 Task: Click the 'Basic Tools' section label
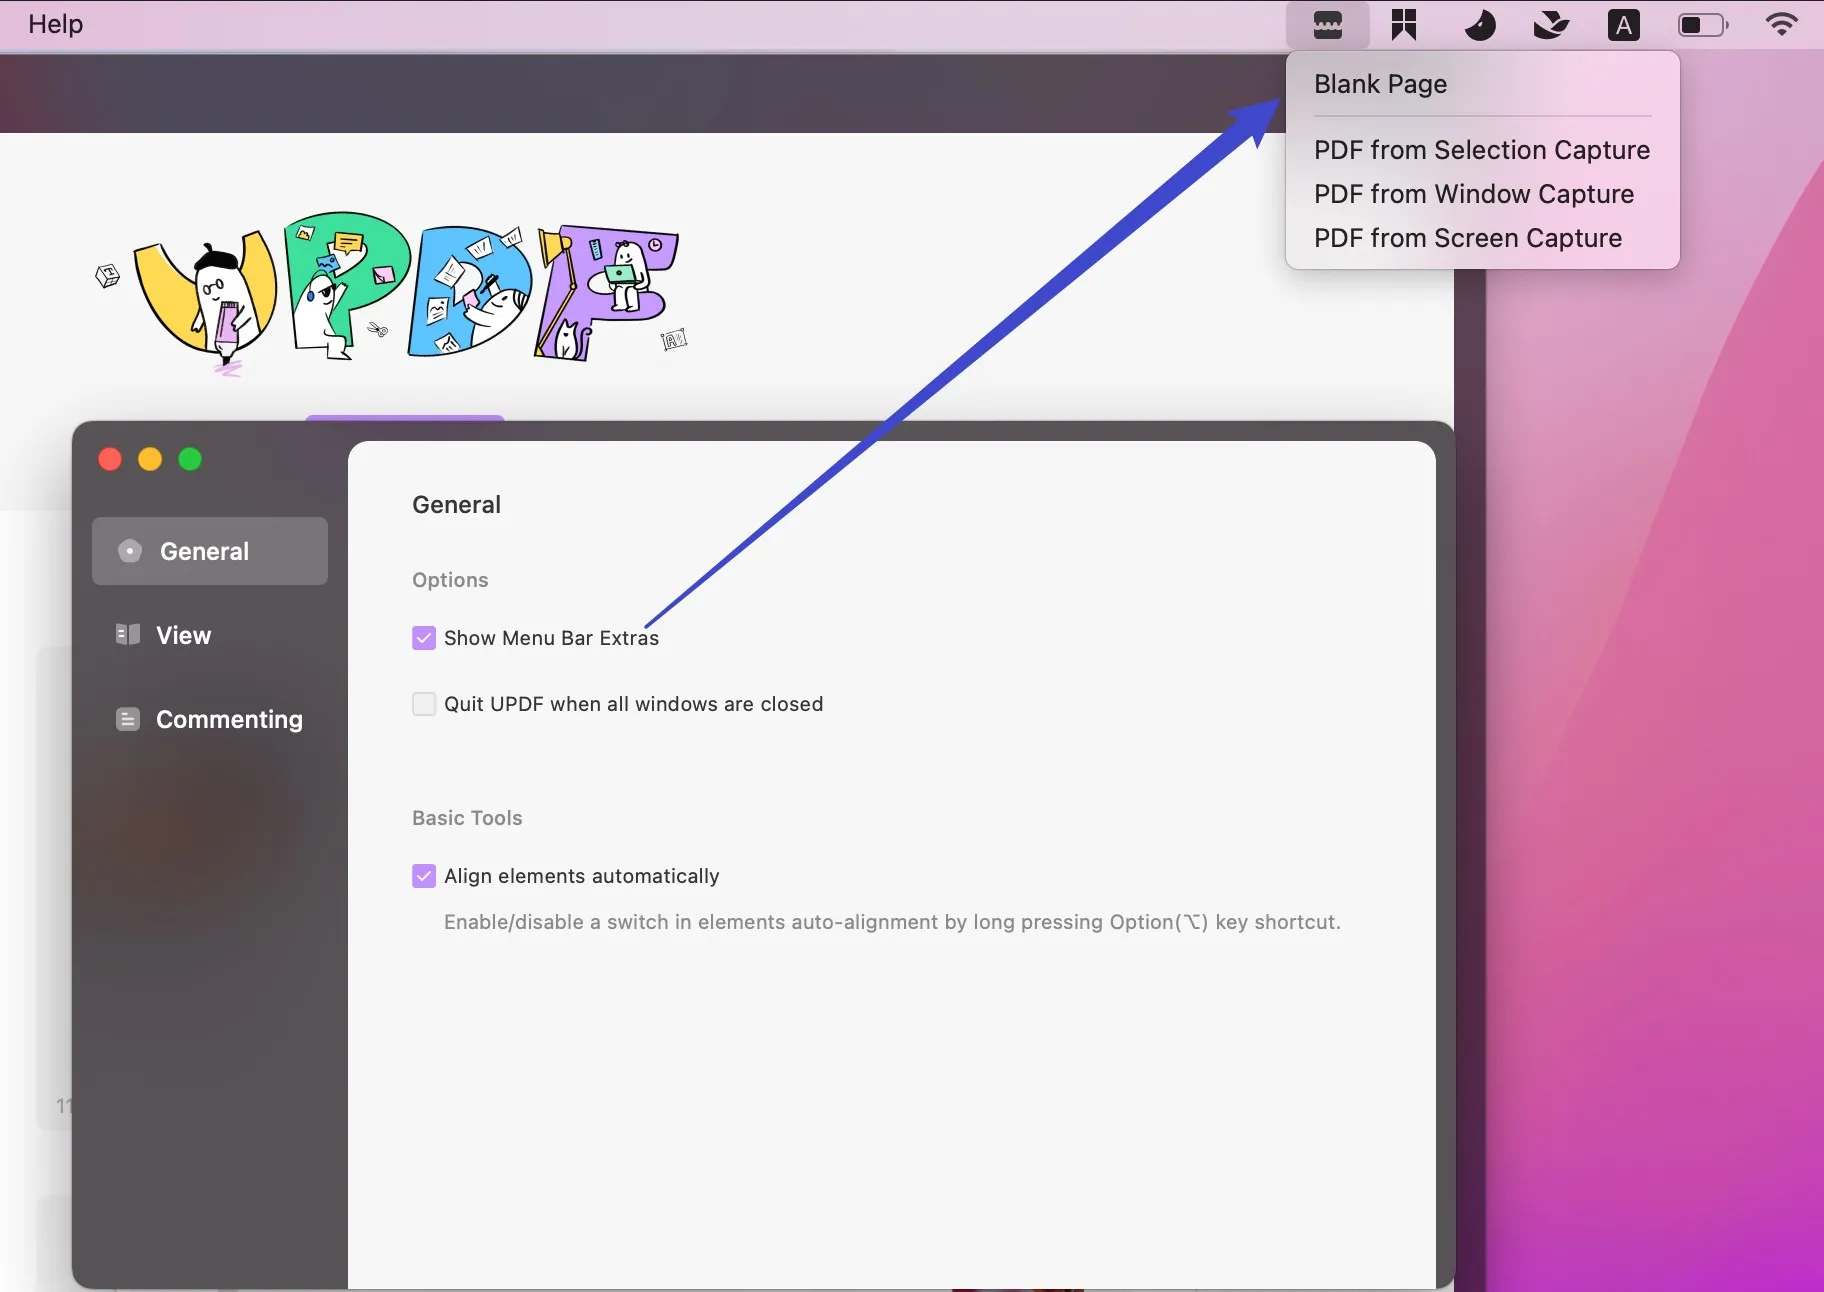467,818
